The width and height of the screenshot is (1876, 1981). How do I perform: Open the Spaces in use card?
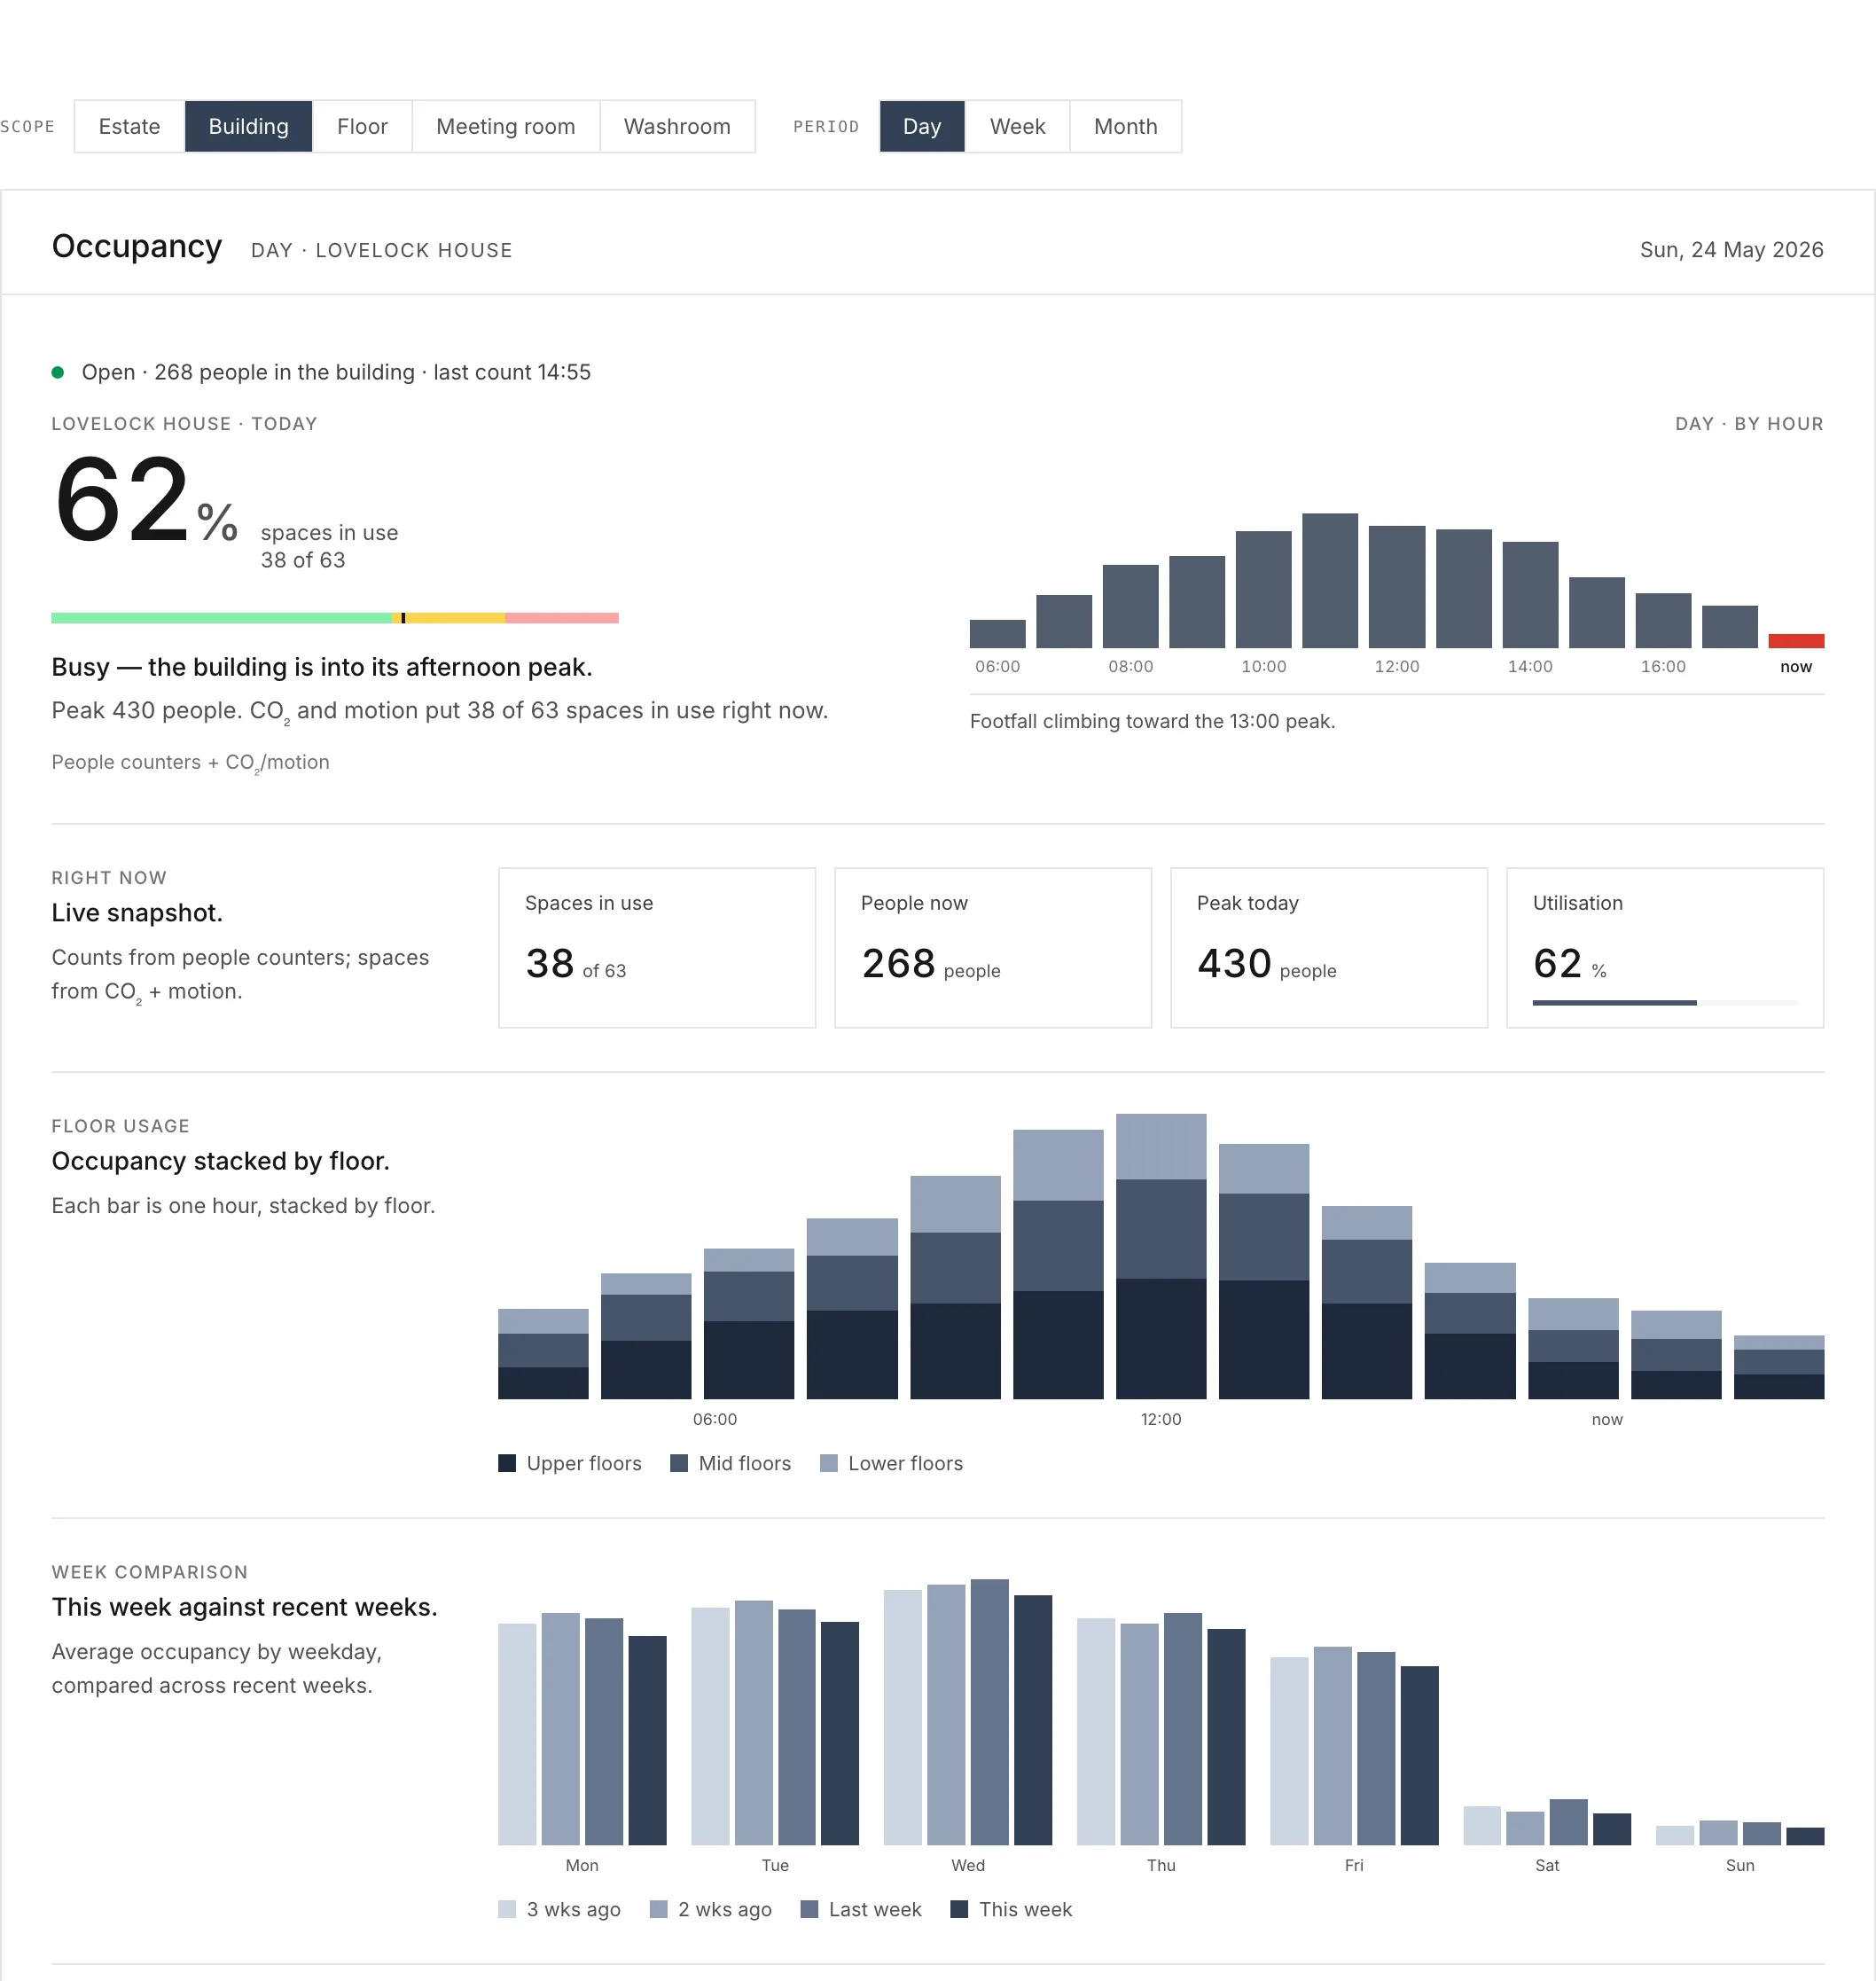coord(657,947)
